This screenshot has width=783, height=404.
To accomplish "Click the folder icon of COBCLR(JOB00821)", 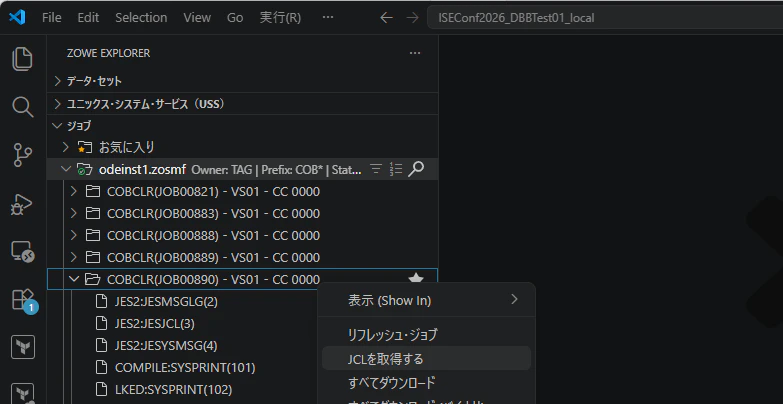I will (x=92, y=191).
